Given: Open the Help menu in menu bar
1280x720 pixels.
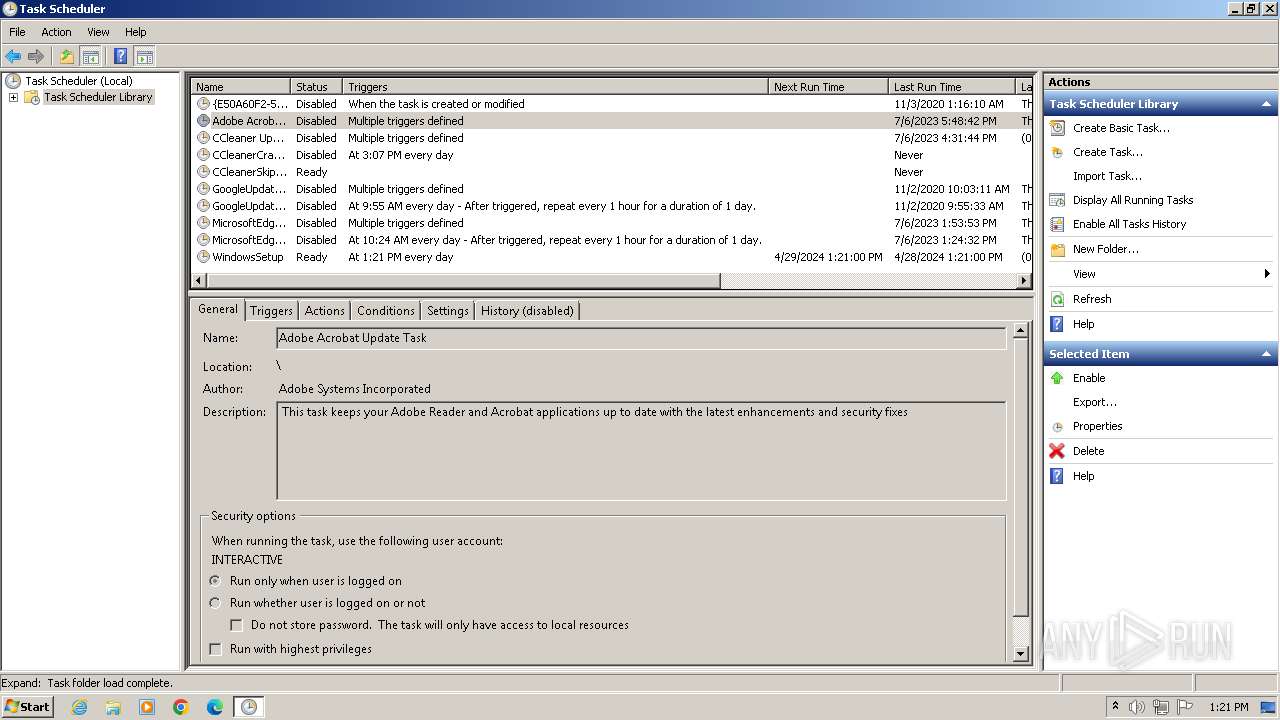Looking at the screenshot, I should 136,32.
